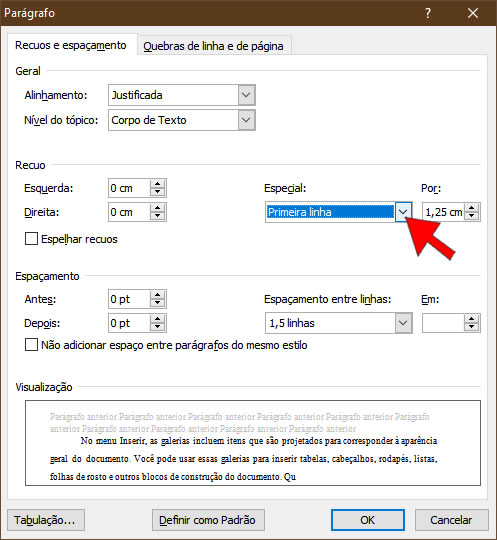Click the Cancelar button

tap(451, 520)
